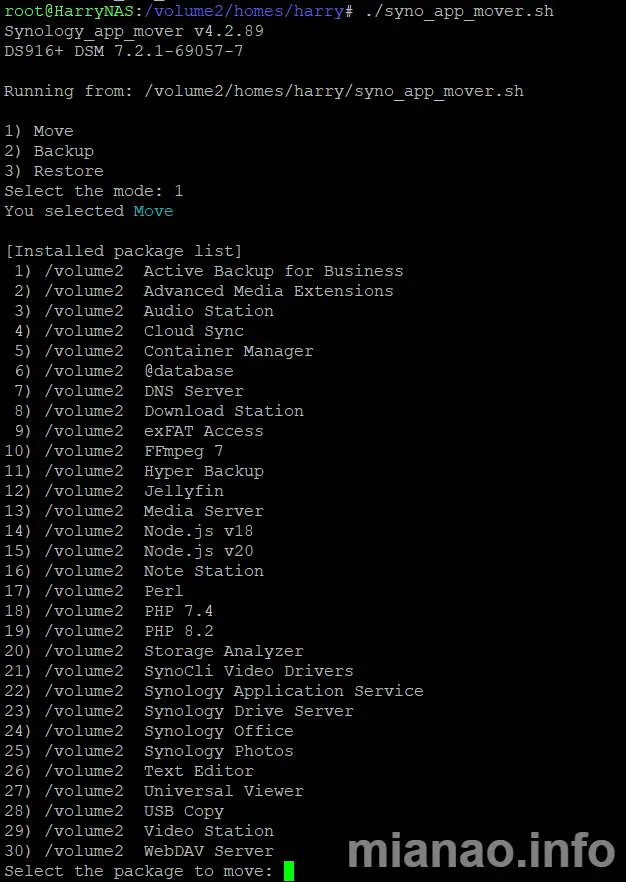Click the "2) Backup" mode option
626x882 pixels.
tap(49, 151)
